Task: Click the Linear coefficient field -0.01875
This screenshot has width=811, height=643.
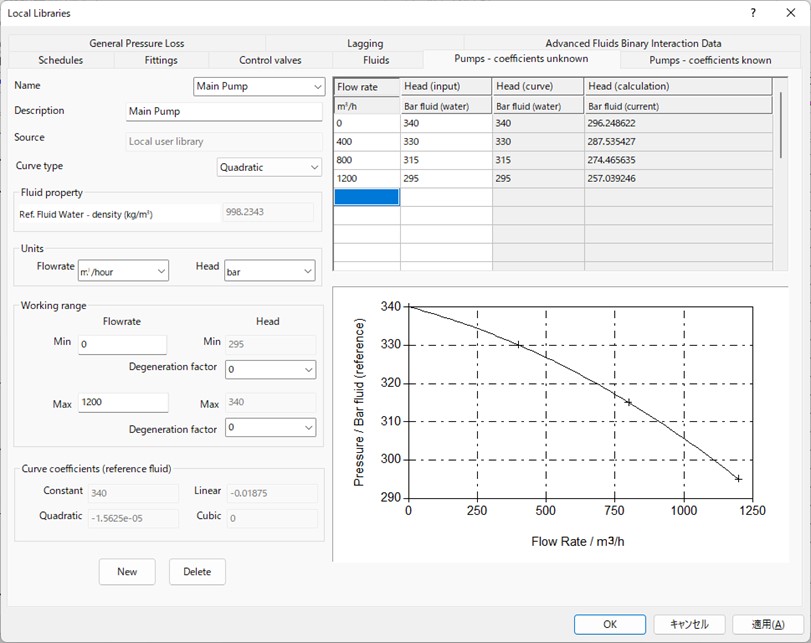Action: (273, 493)
